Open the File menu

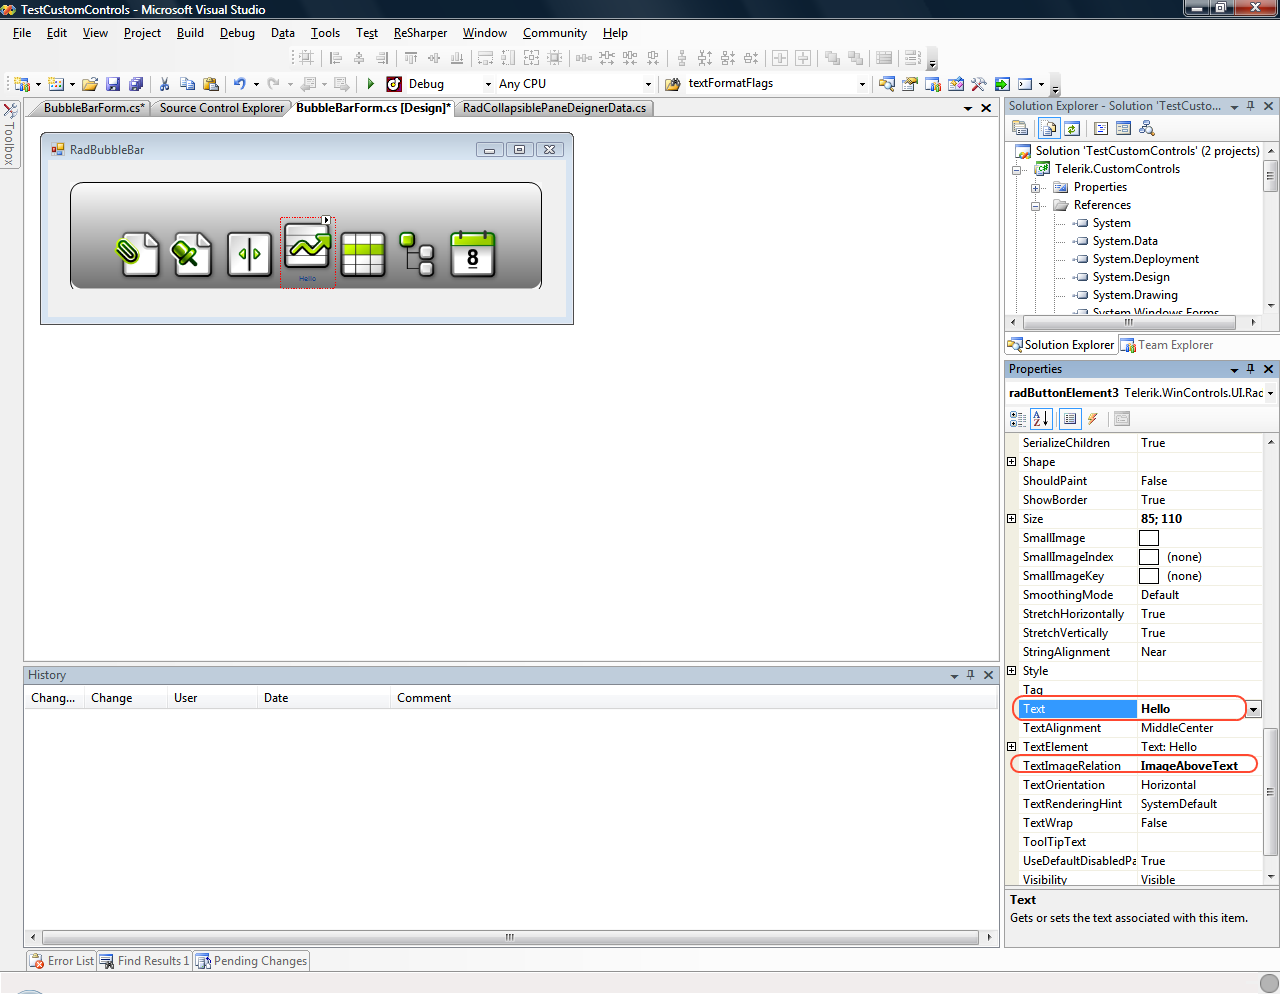(22, 33)
